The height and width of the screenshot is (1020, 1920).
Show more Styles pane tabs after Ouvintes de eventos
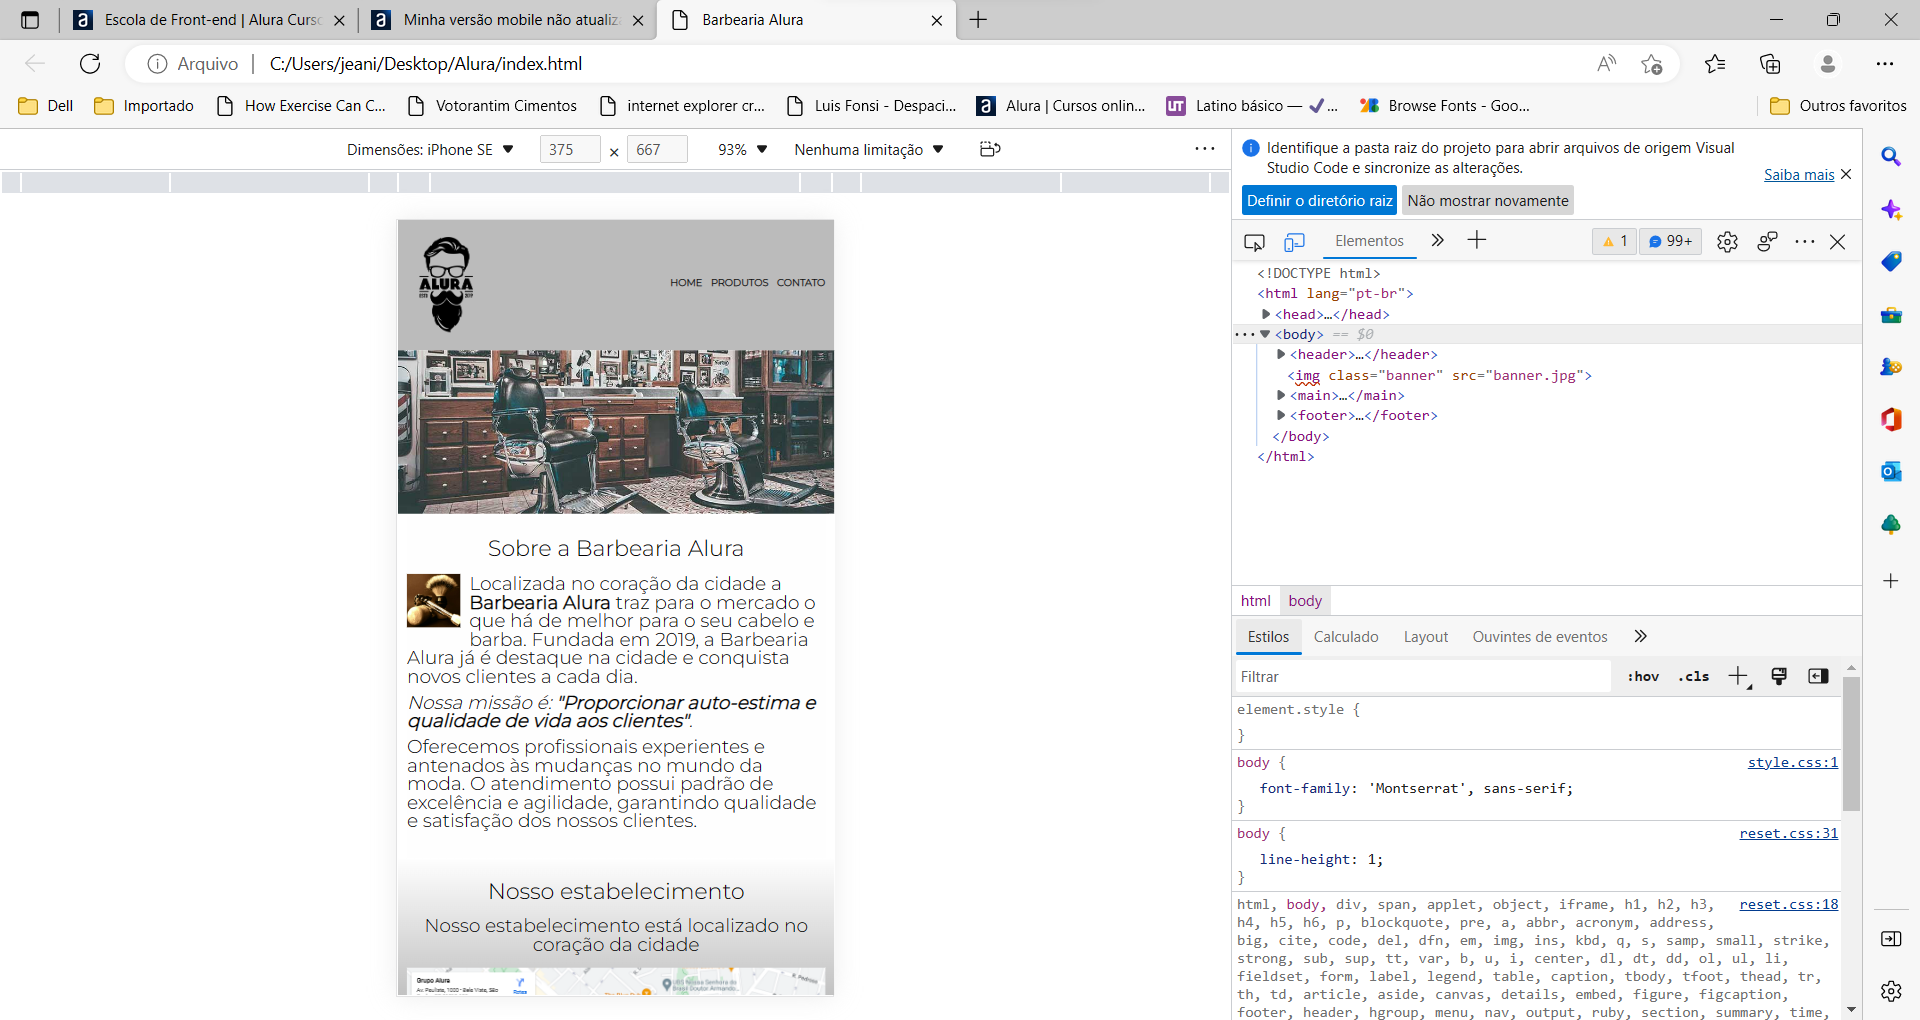[x=1640, y=636]
